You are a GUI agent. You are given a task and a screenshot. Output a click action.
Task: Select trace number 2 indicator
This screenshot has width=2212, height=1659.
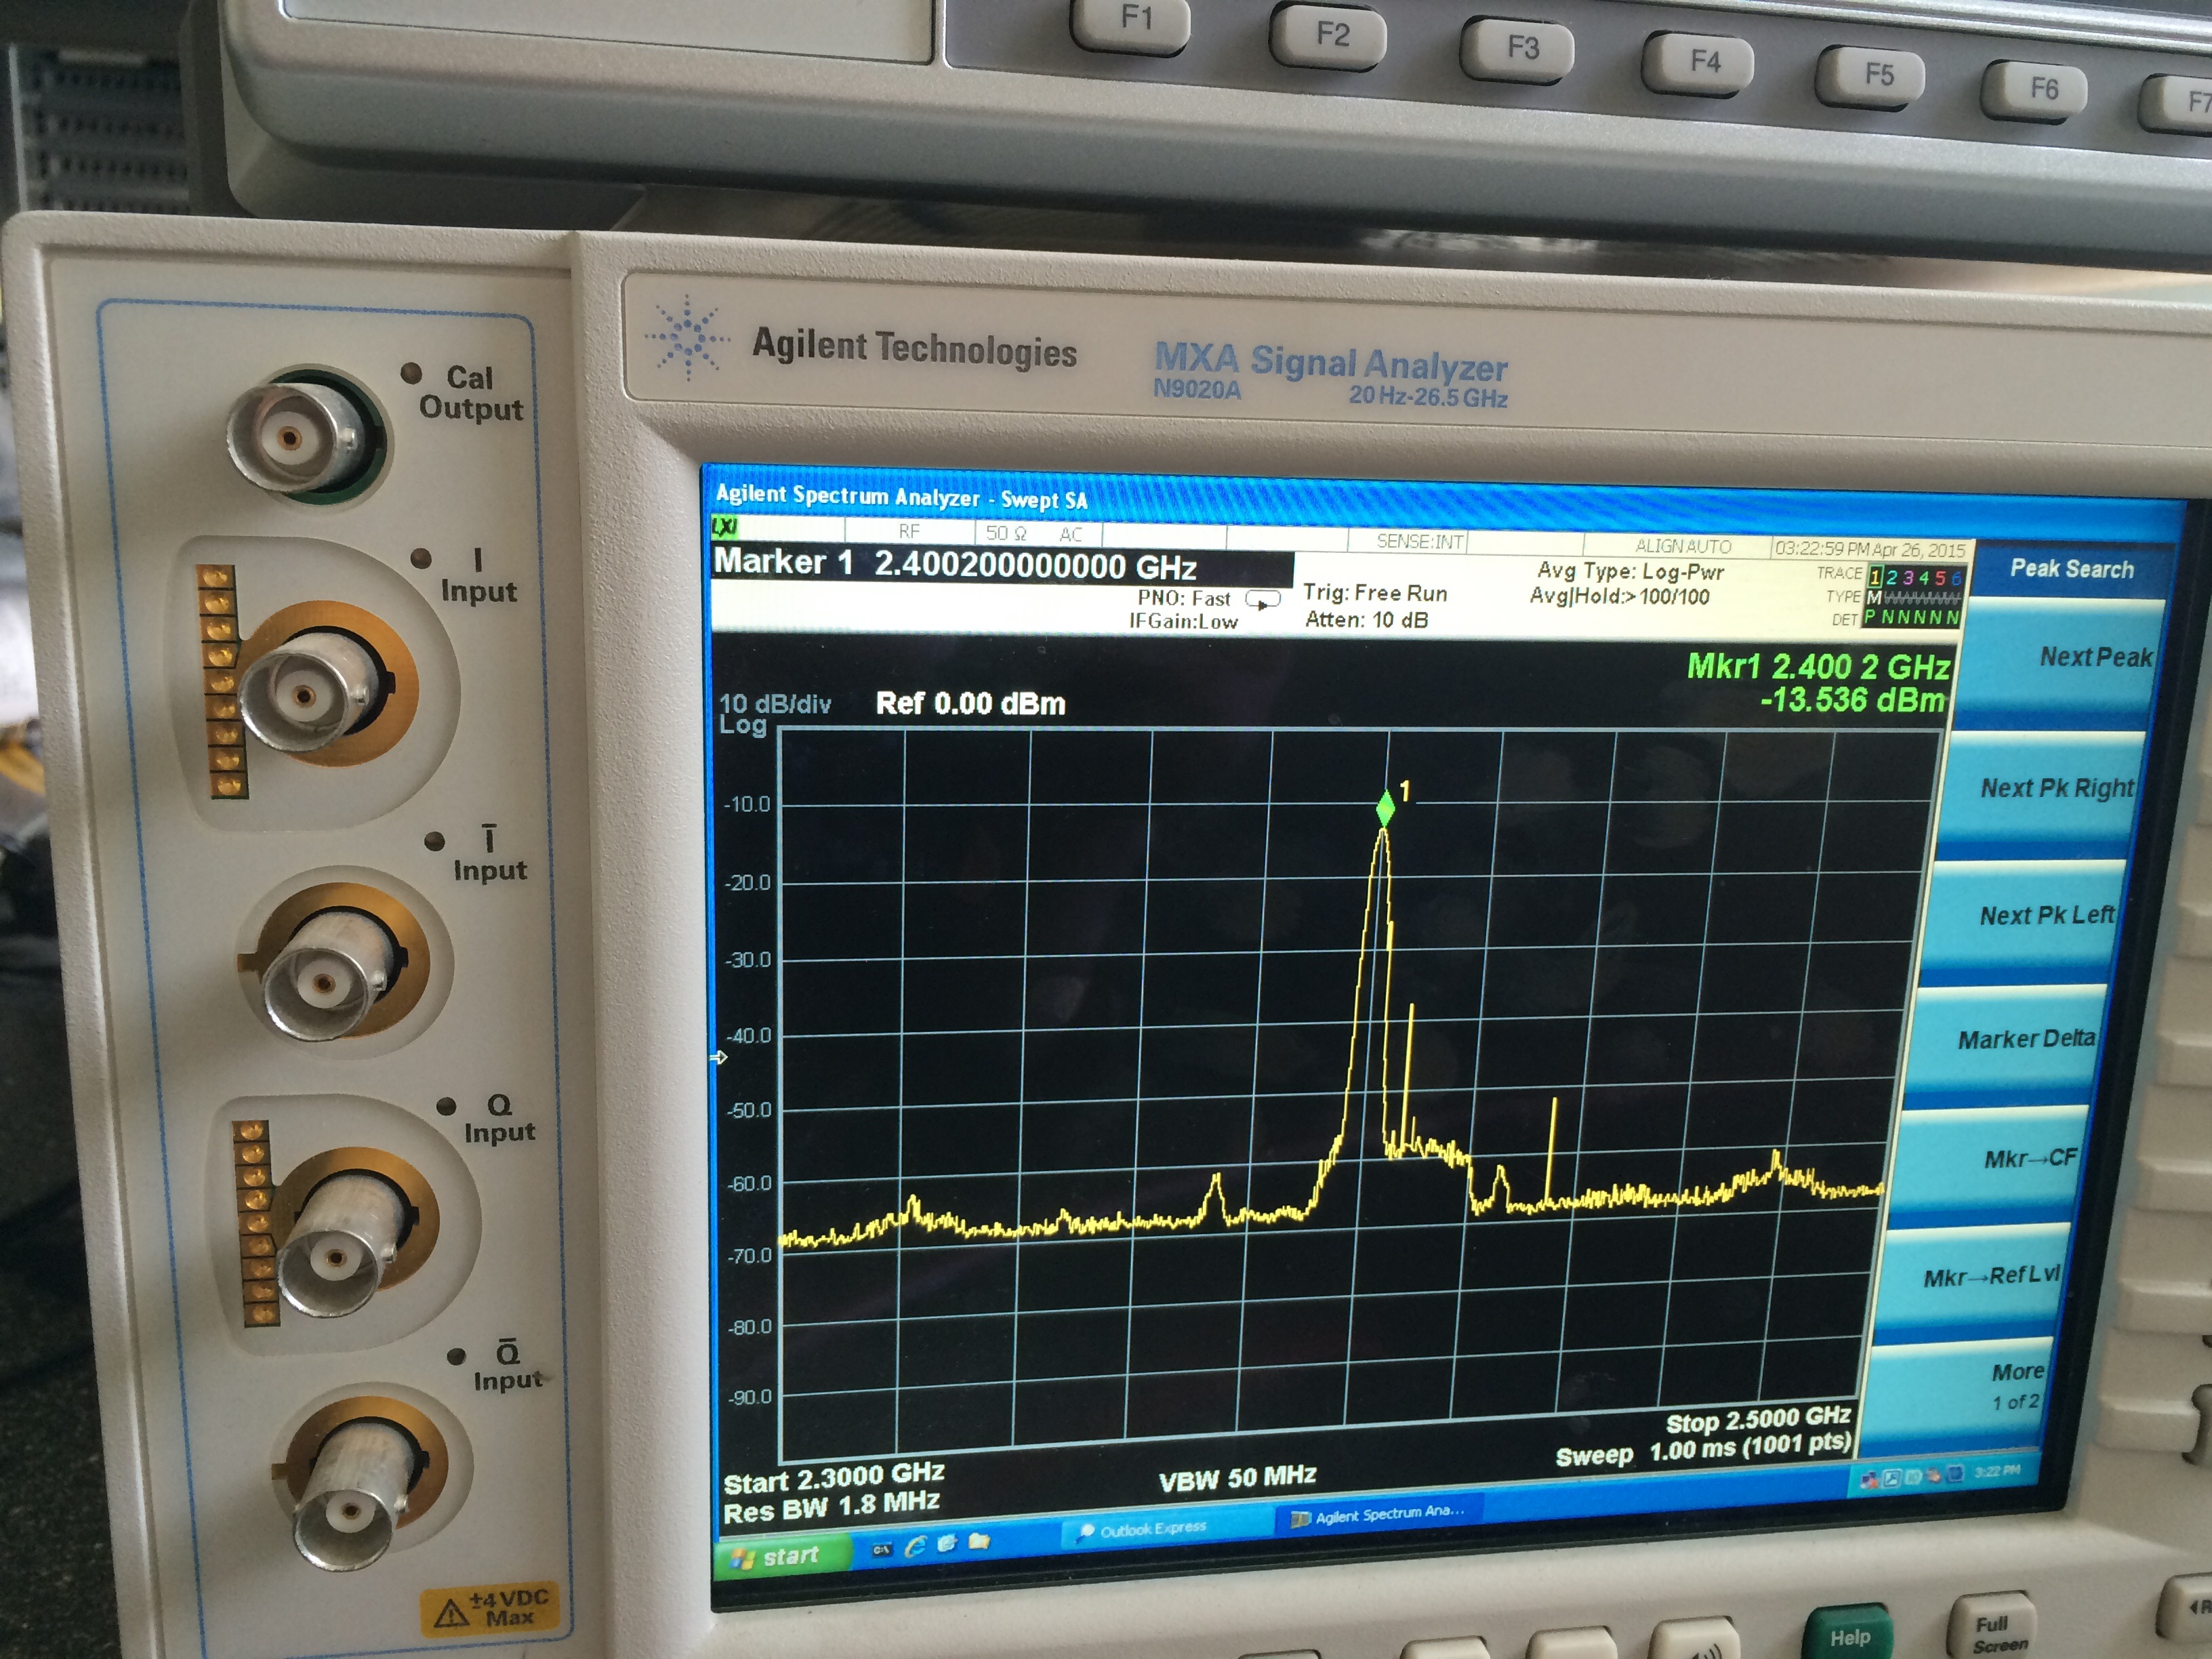click(1891, 577)
